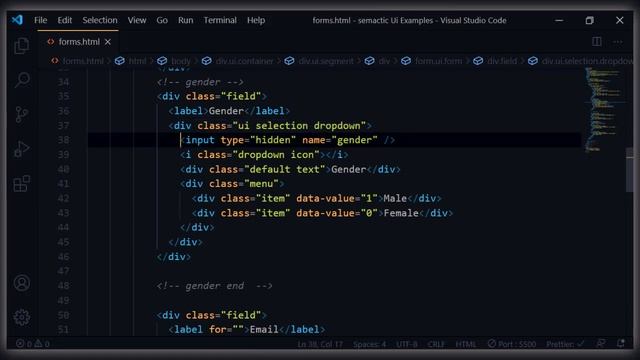This screenshot has width=640, height=360.
Task: Open the Run and Debug view
Action: click(x=22, y=149)
